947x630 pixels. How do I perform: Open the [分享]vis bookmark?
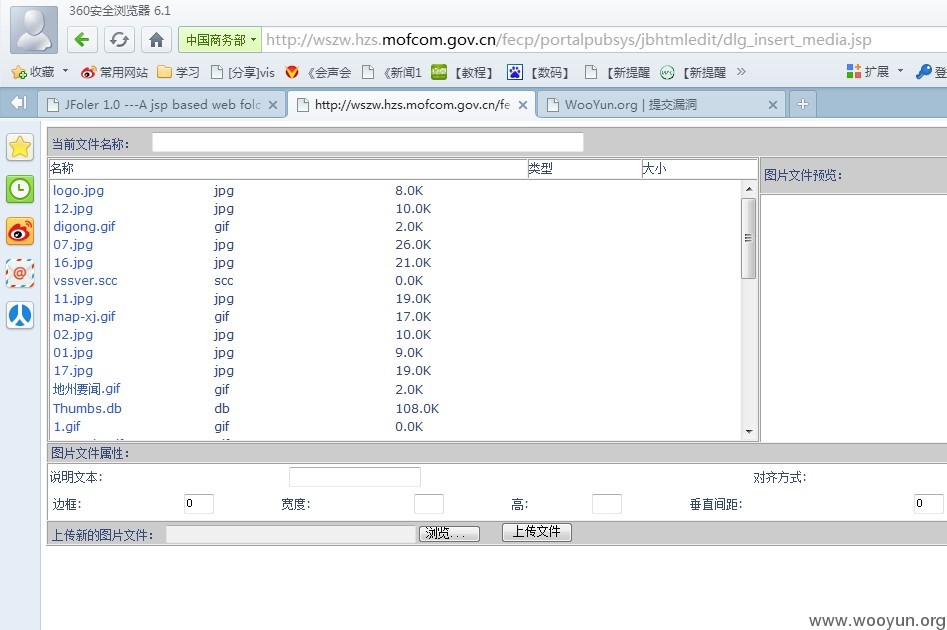click(x=243, y=72)
